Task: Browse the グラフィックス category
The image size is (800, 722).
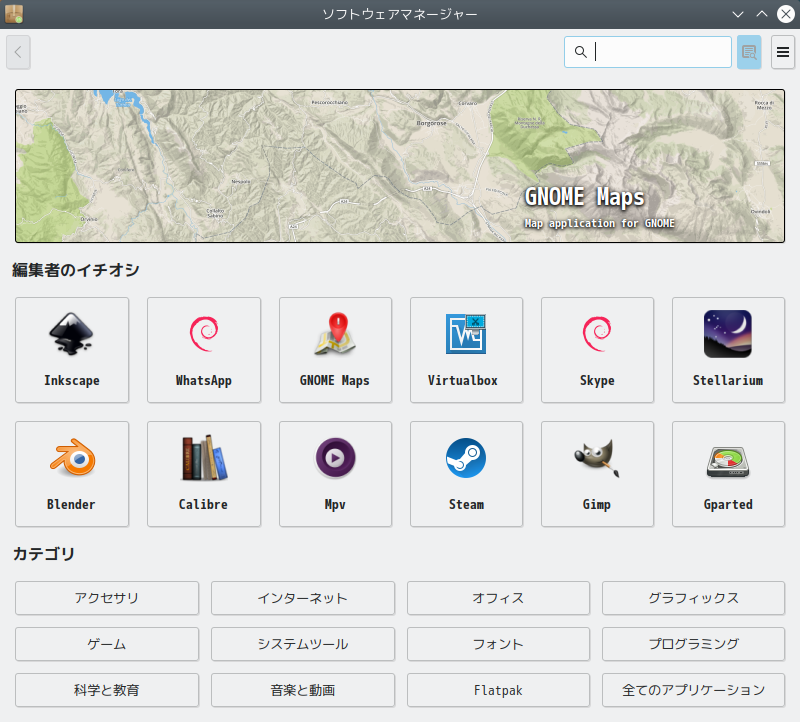Action: point(693,598)
